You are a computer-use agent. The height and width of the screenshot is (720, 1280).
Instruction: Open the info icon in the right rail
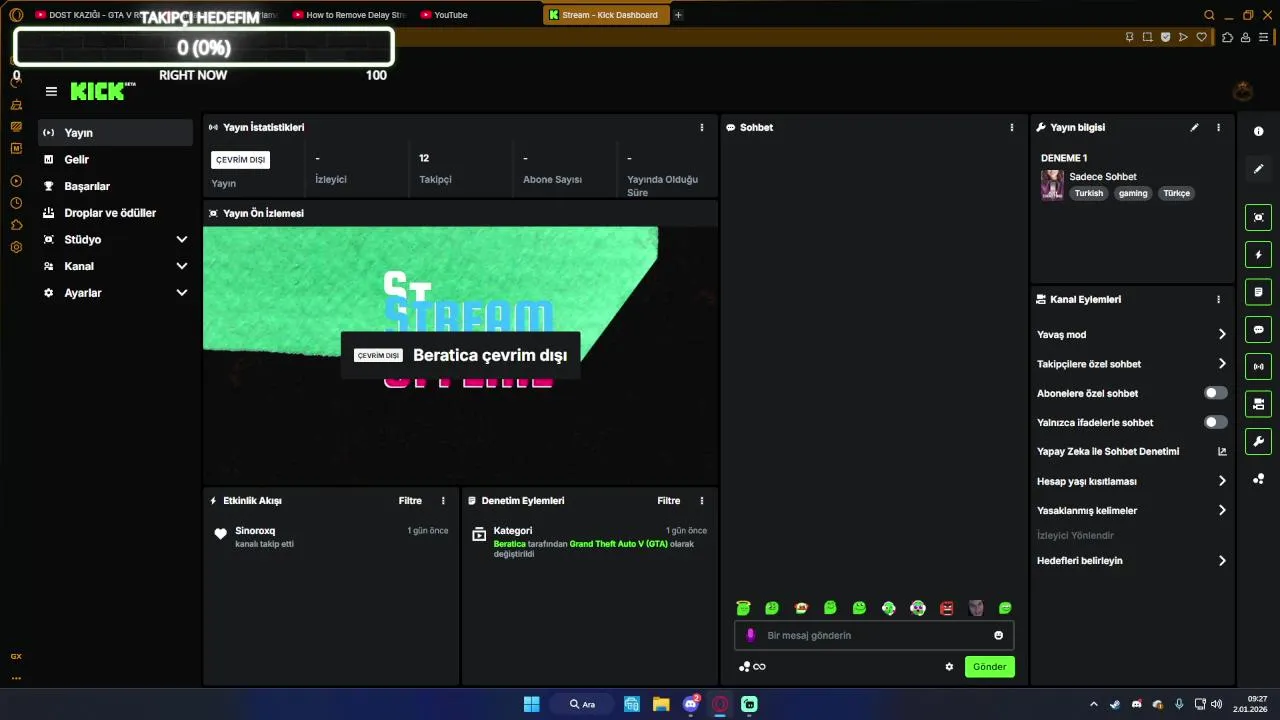click(1258, 132)
